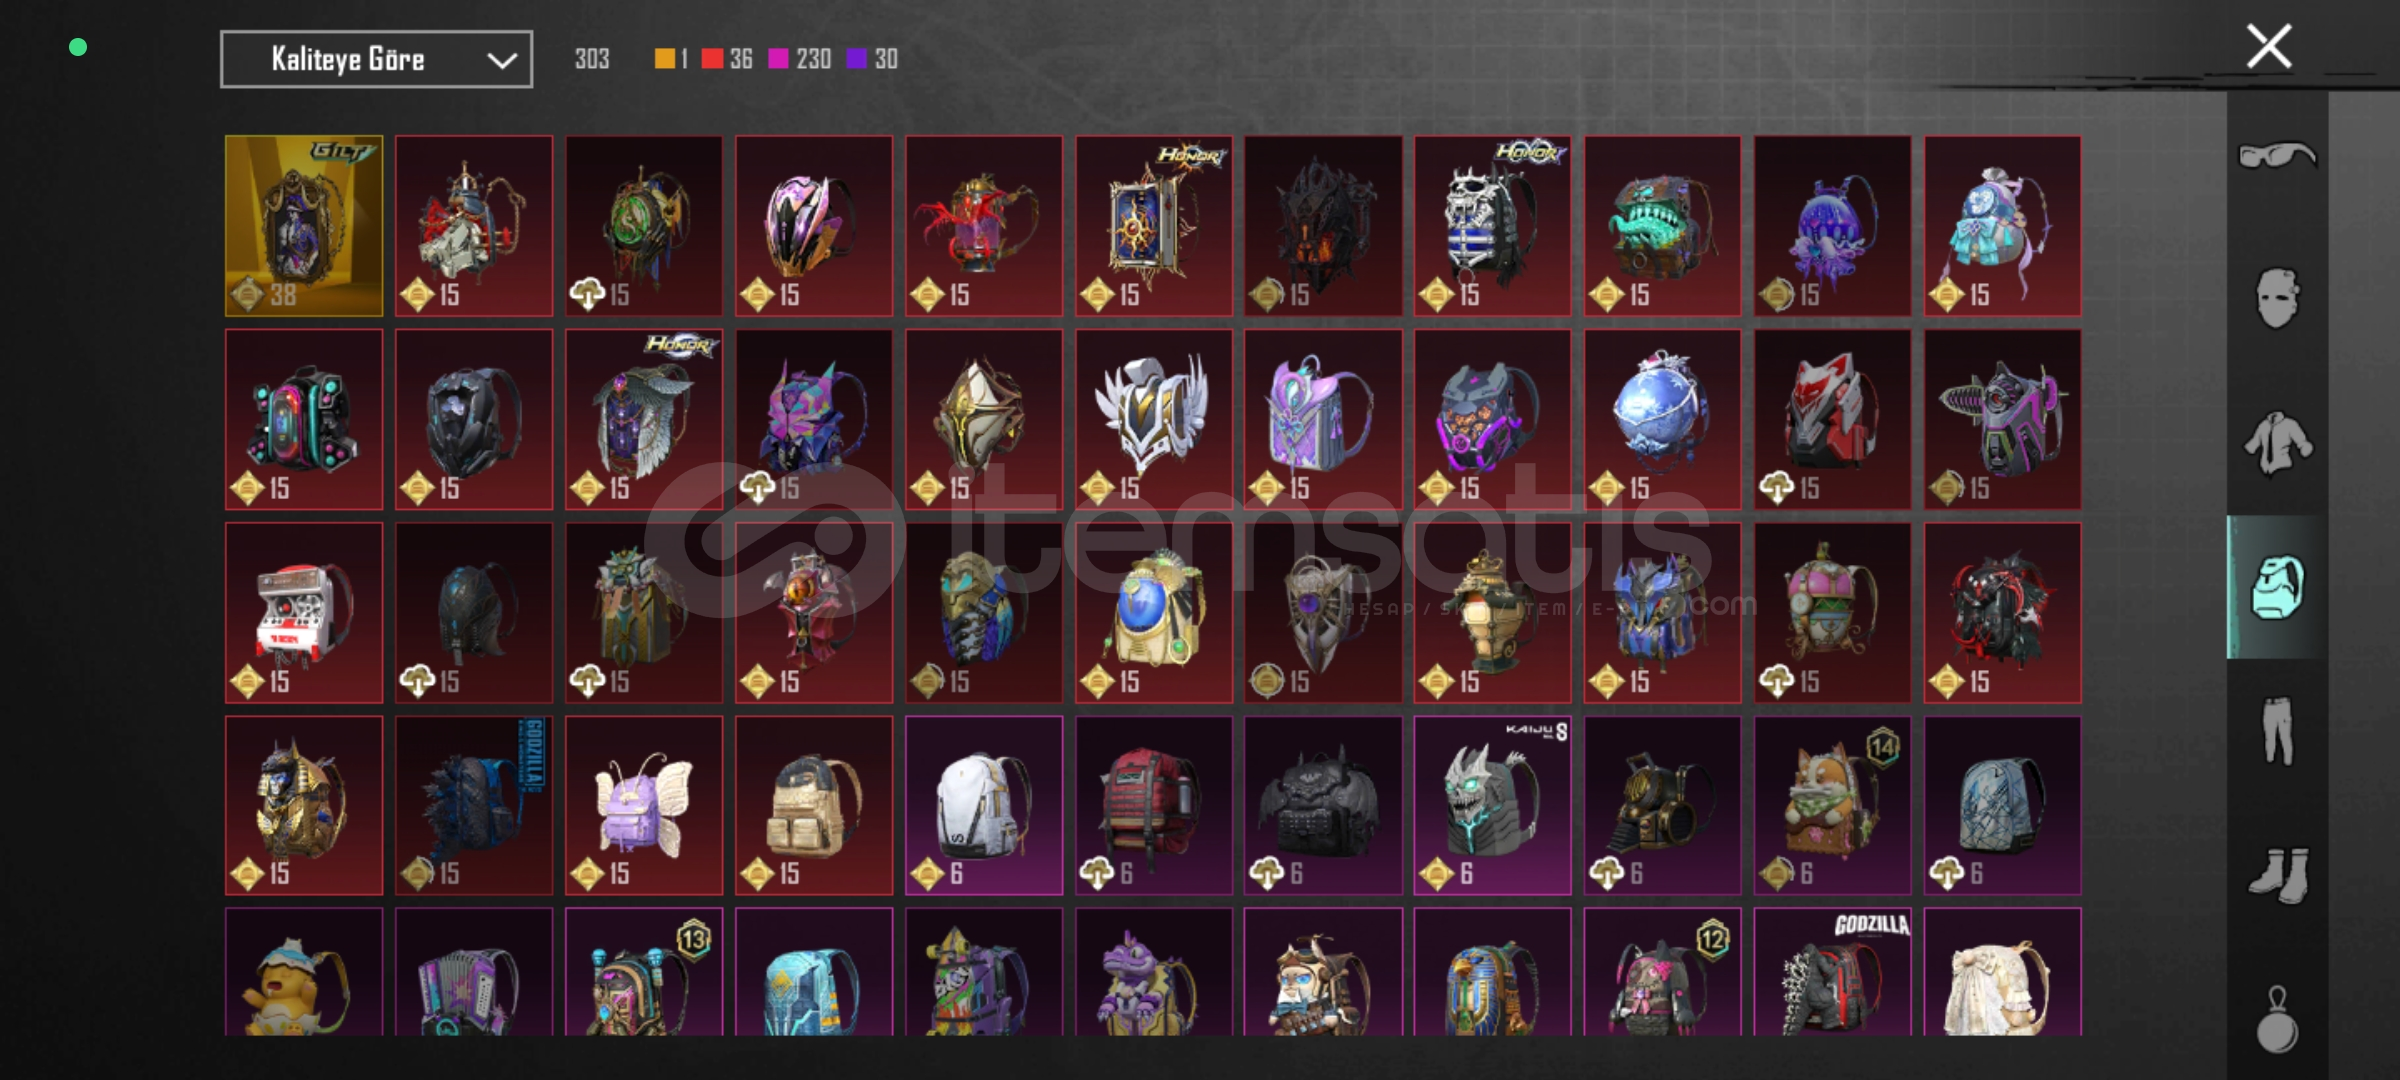
Task: Open the ornament category at sidebar bottom
Action: click(2277, 1020)
